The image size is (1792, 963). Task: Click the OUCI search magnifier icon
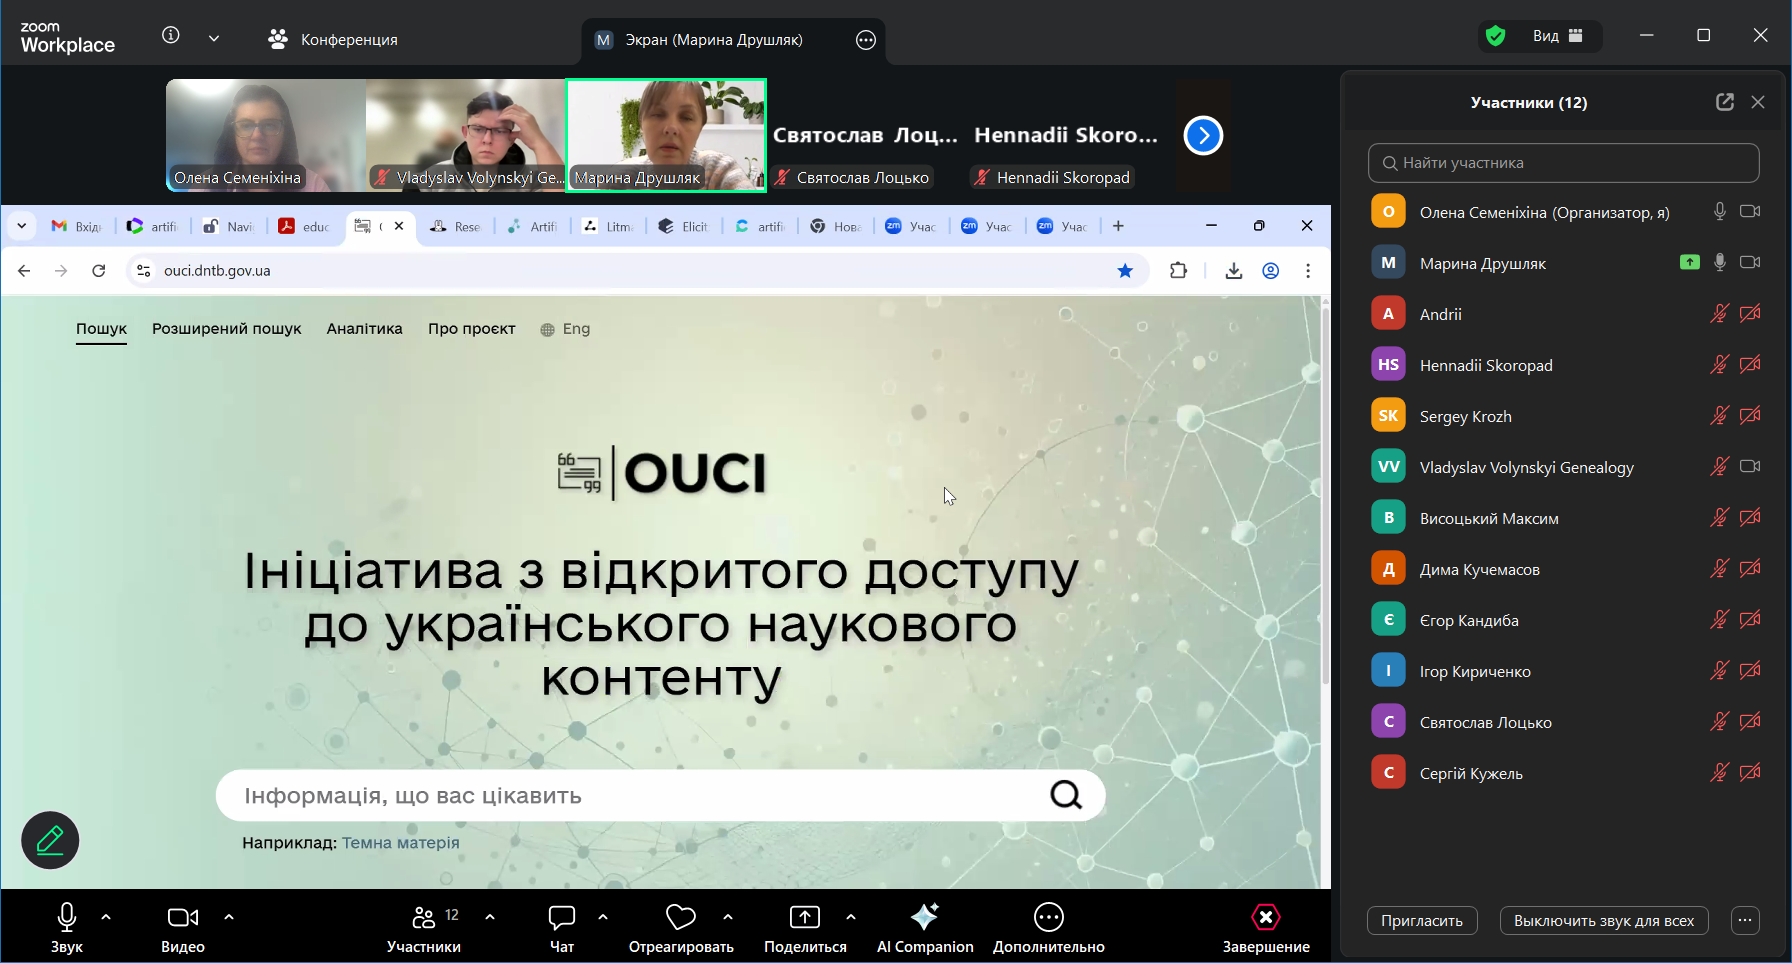point(1066,795)
